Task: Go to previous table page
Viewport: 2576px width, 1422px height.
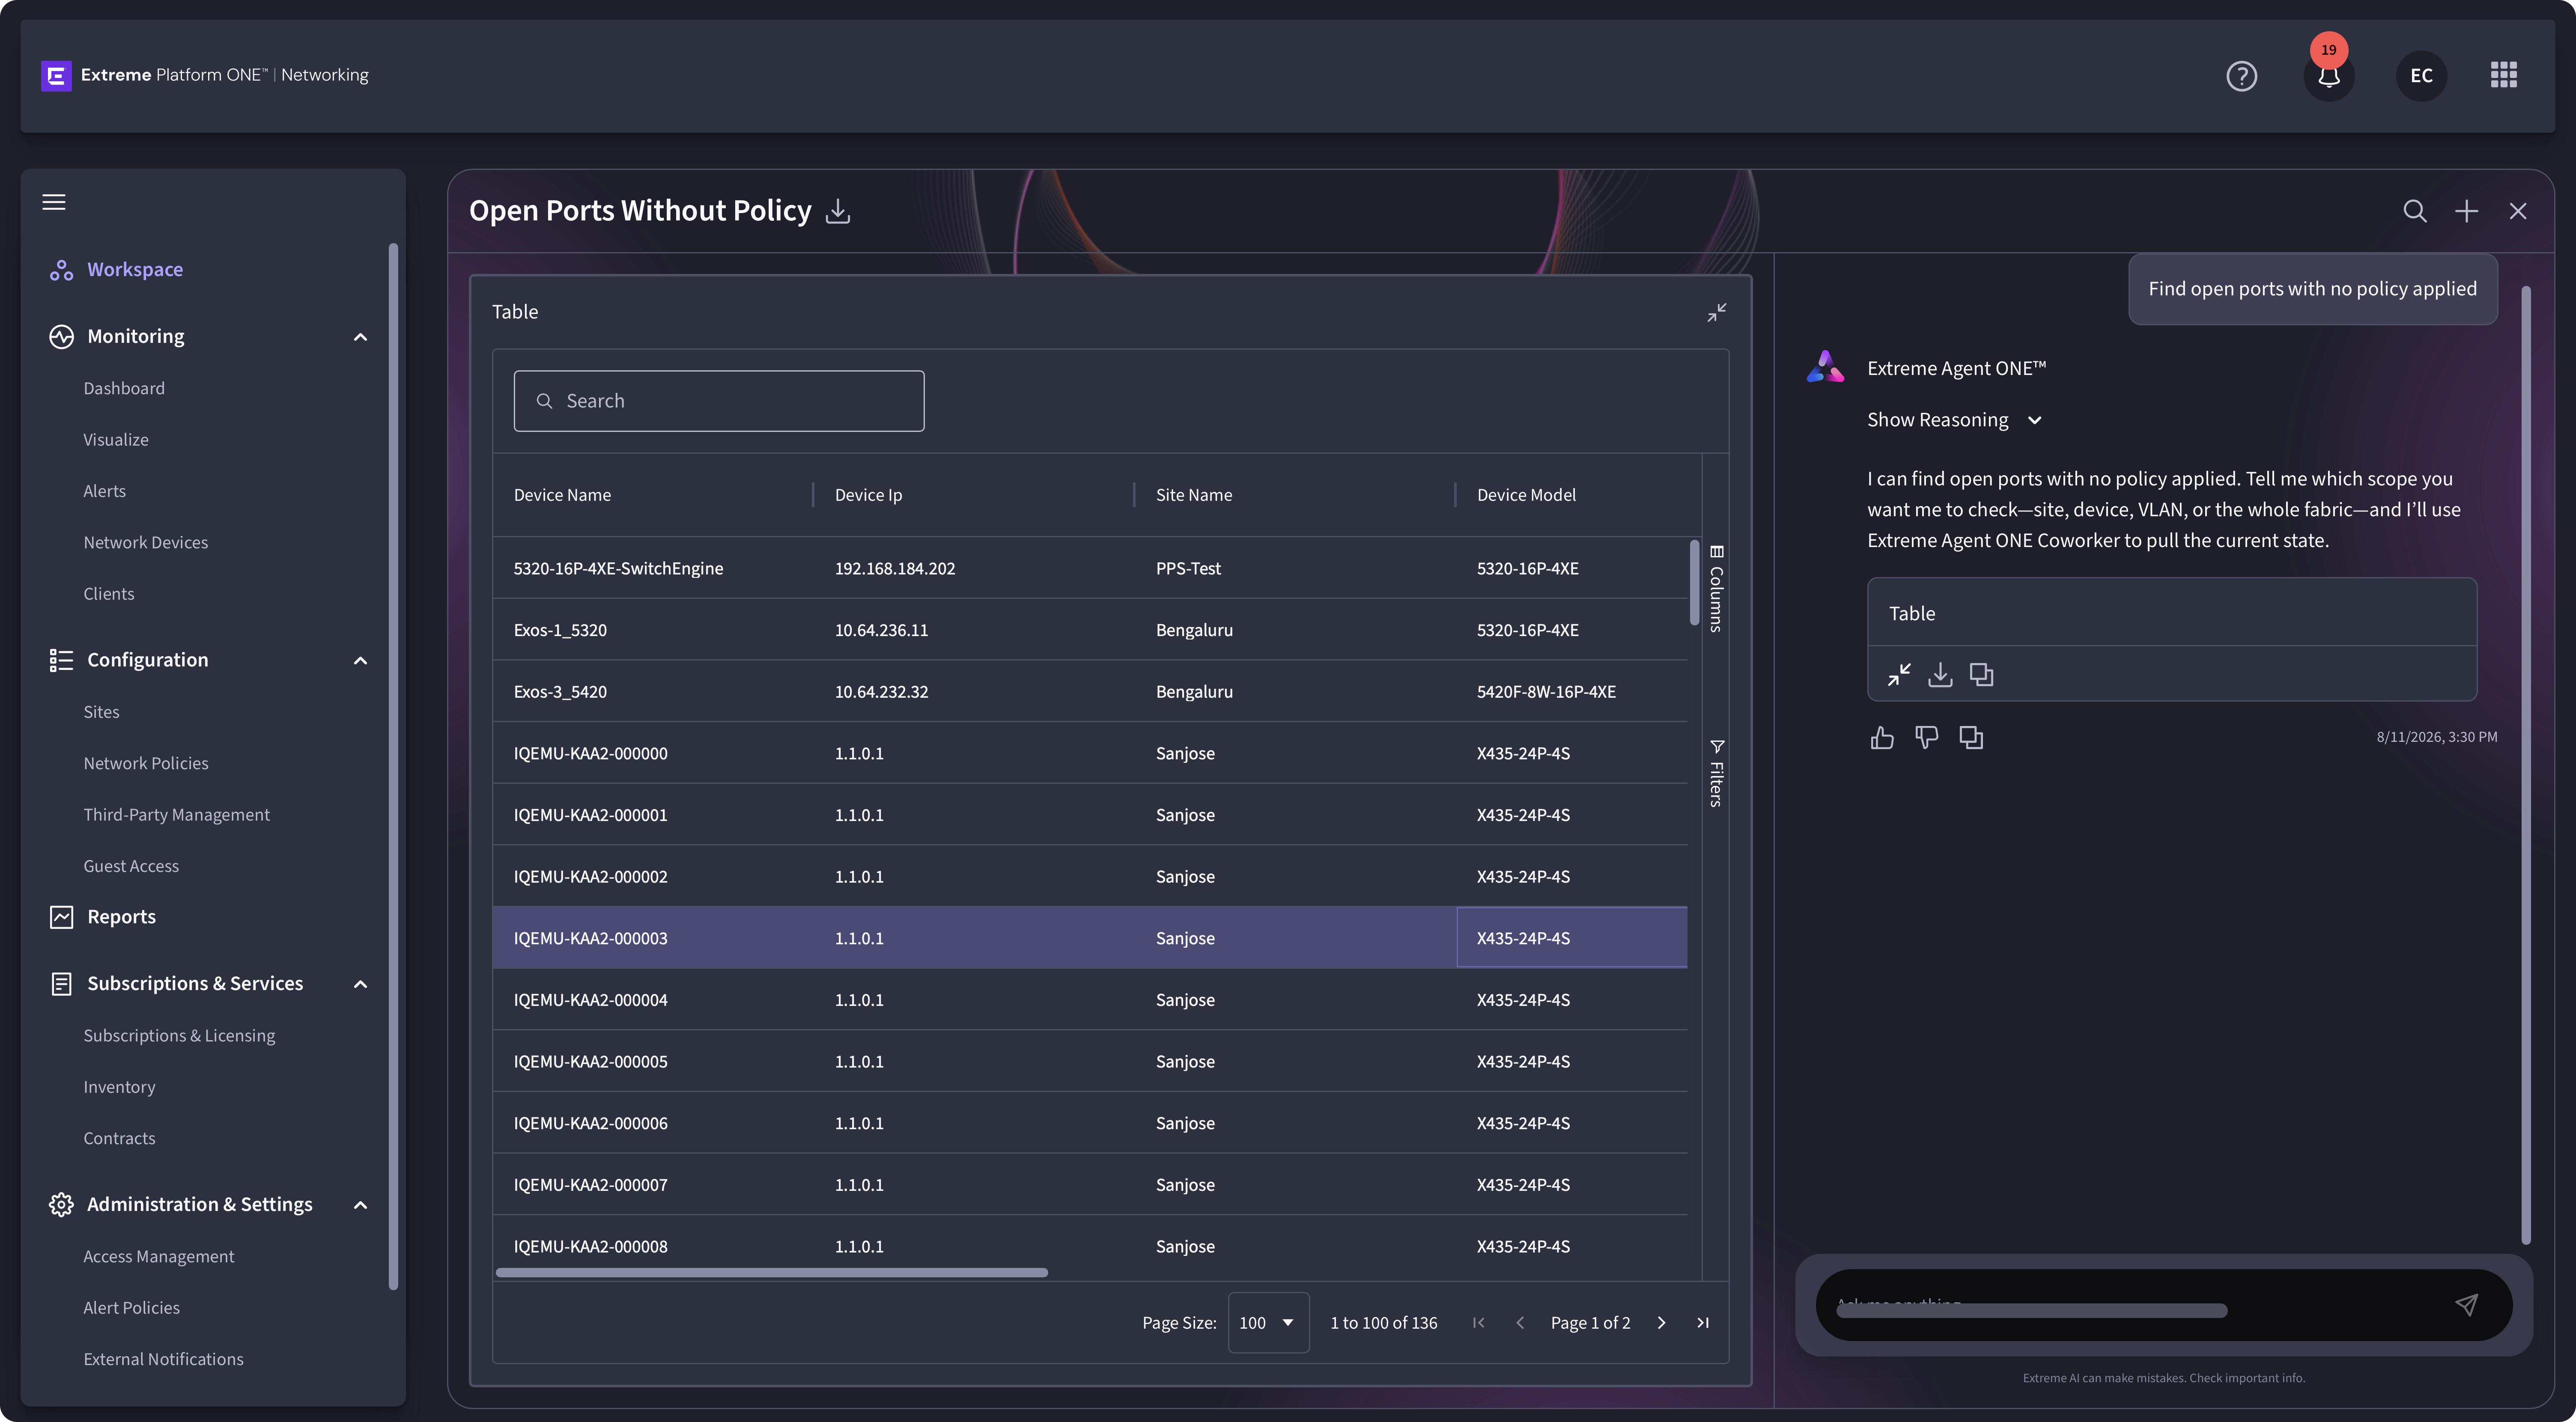Action: [1520, 1323]
